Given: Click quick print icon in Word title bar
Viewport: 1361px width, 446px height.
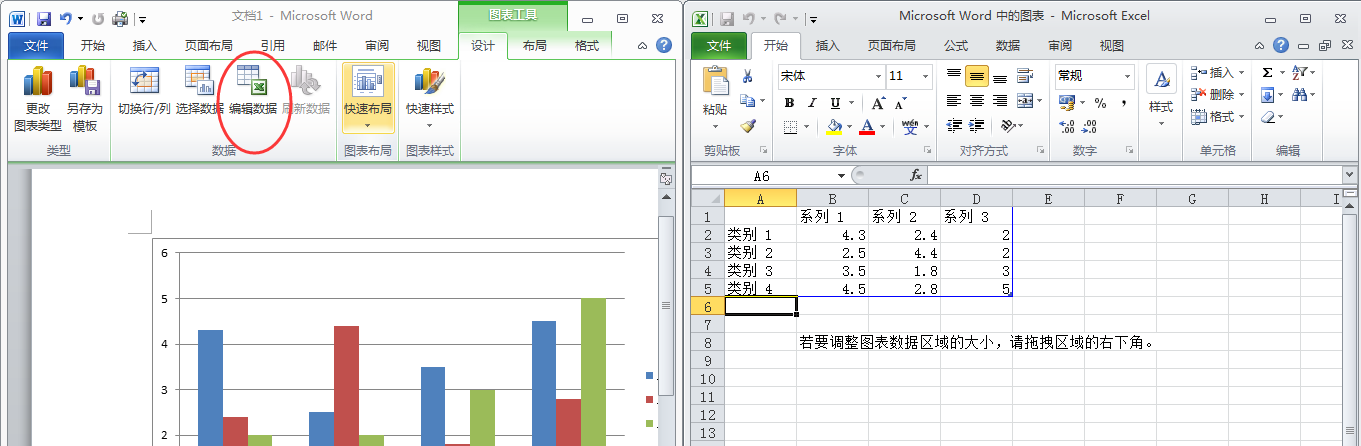Looking at the screenshot, I should [120, 18].
